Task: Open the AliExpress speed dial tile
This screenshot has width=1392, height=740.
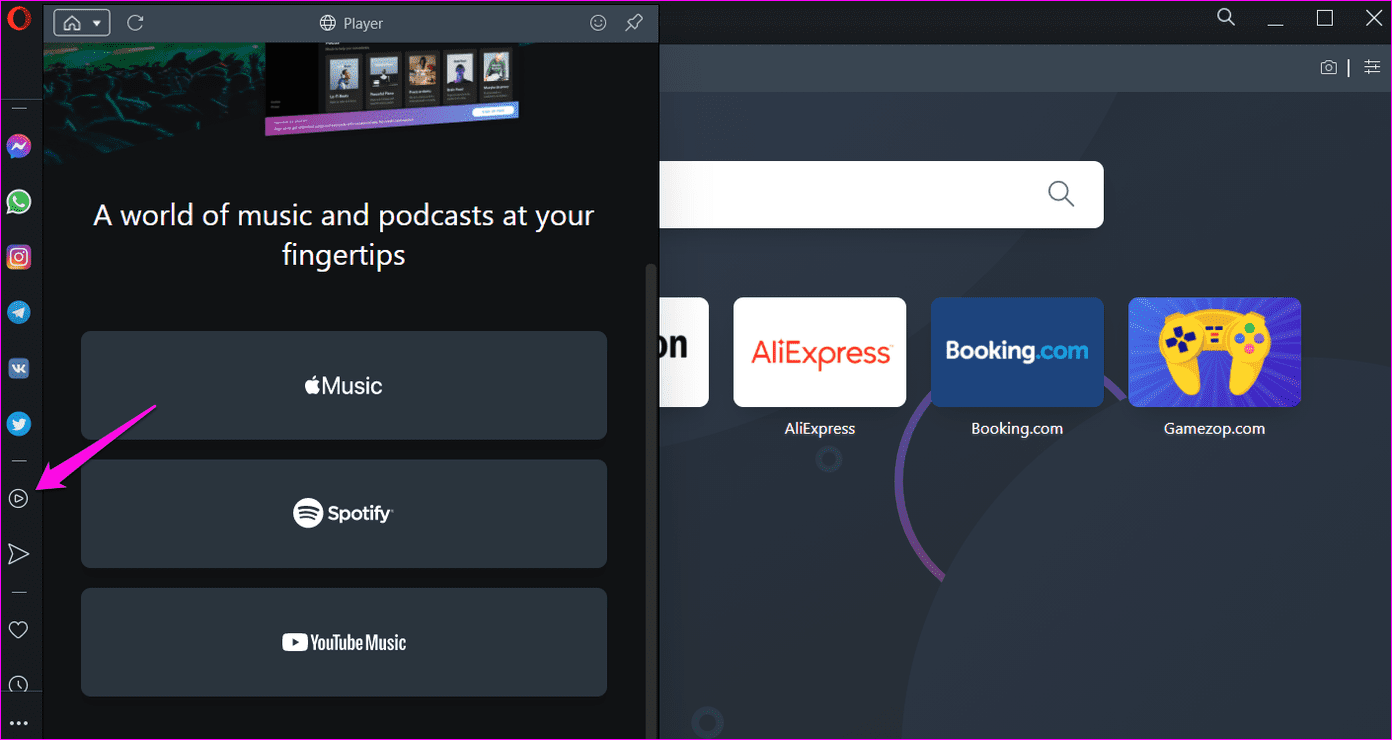Action: click(x=820, y=352)
